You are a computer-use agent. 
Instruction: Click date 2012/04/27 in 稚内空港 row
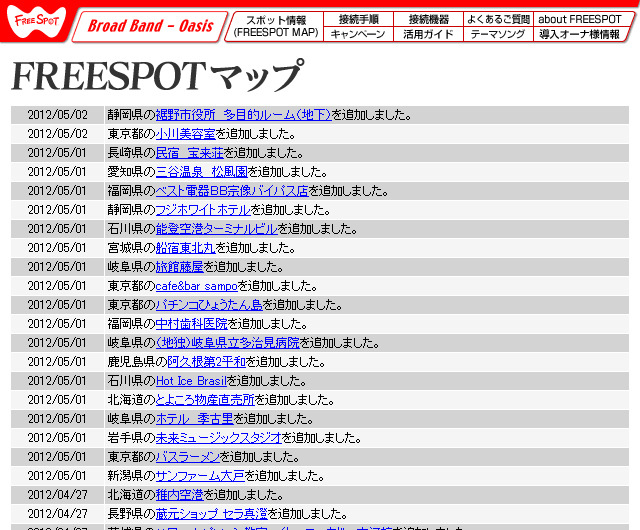click(x=58, y=494)
